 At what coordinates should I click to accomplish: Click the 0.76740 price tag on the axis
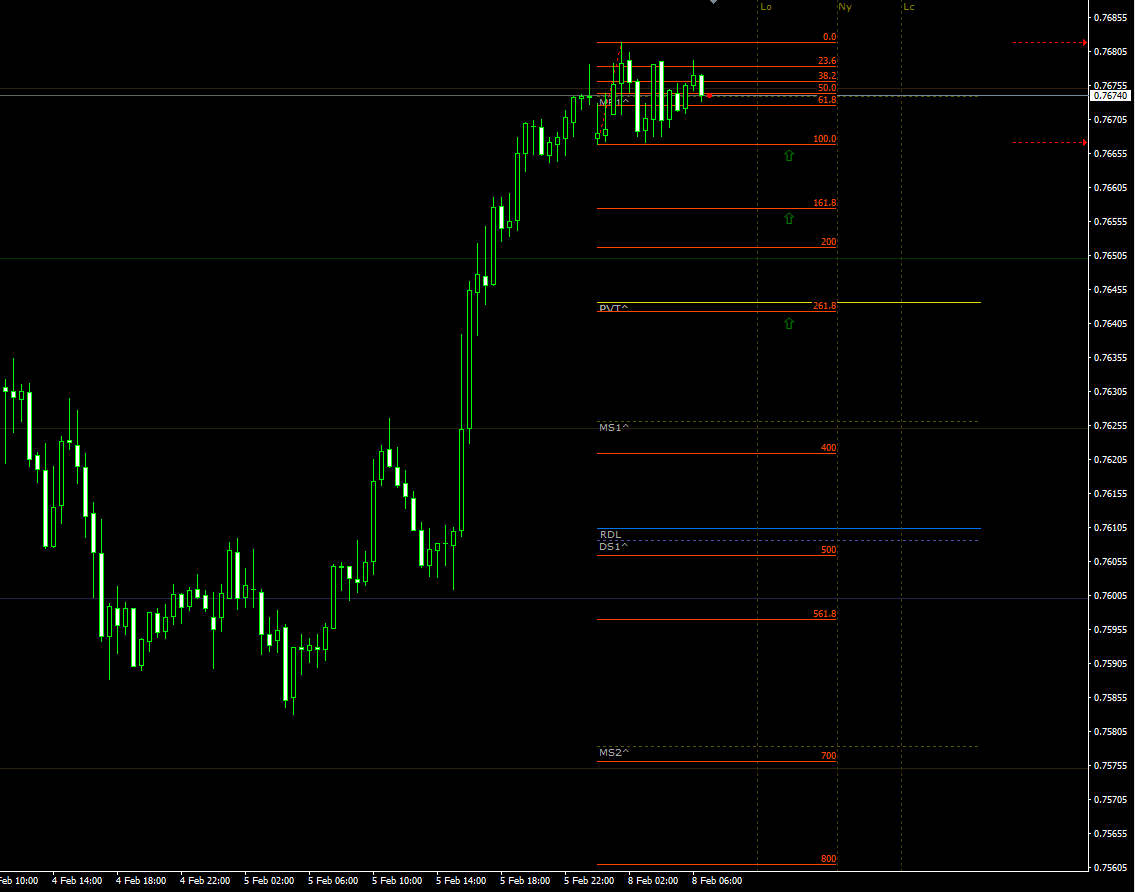coord(1109,93)
